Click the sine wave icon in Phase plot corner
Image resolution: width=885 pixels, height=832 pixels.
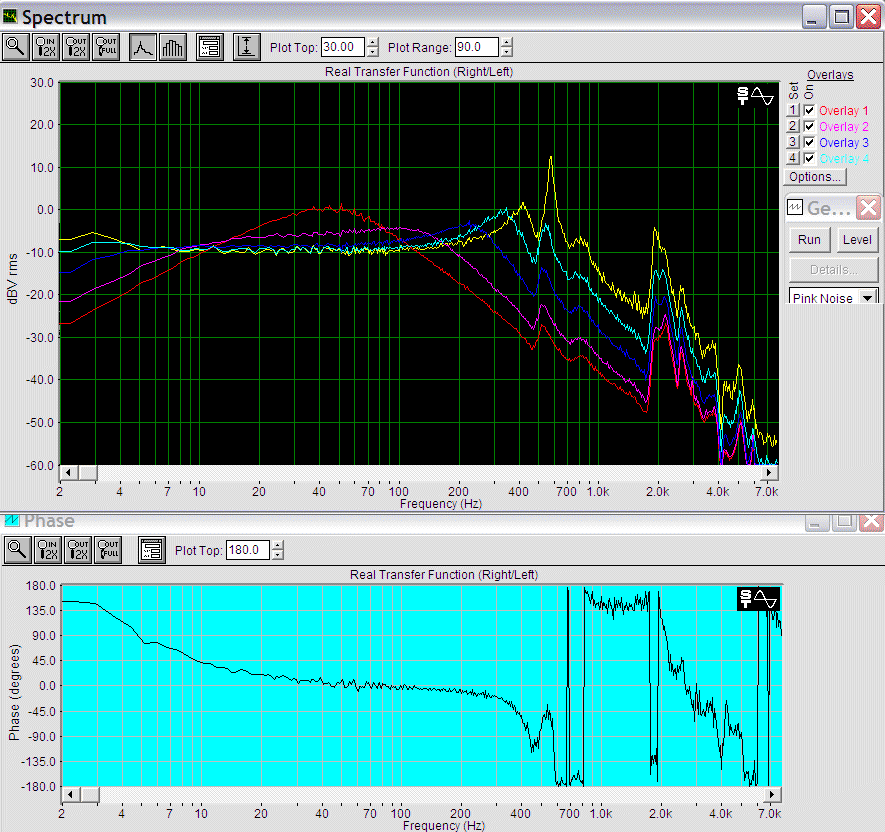[765, 598]
